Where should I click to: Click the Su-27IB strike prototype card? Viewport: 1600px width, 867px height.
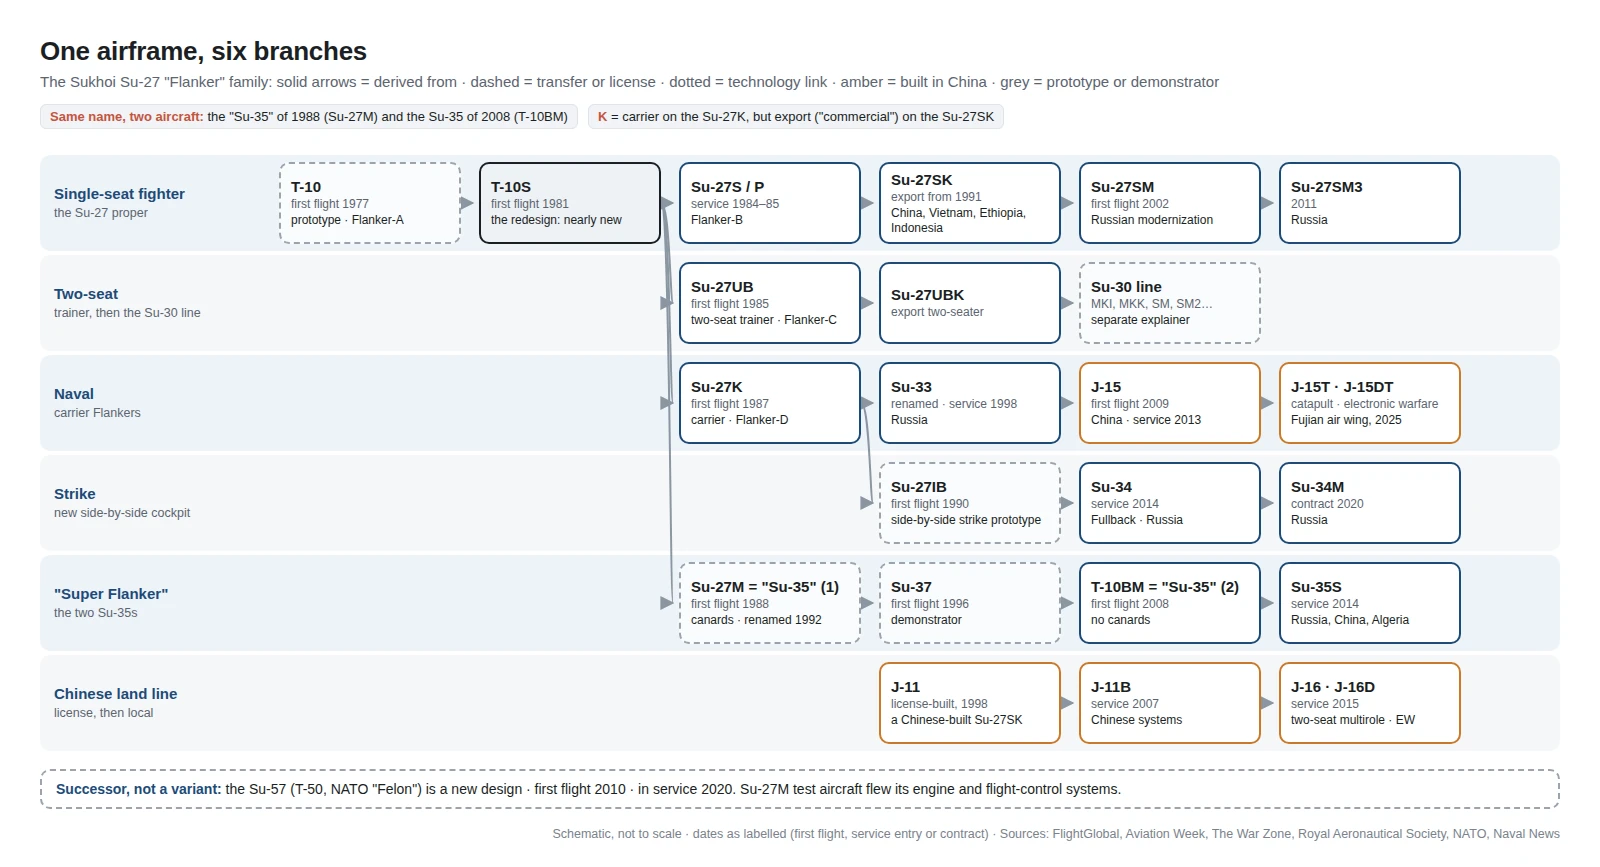[x=970, y=503]
